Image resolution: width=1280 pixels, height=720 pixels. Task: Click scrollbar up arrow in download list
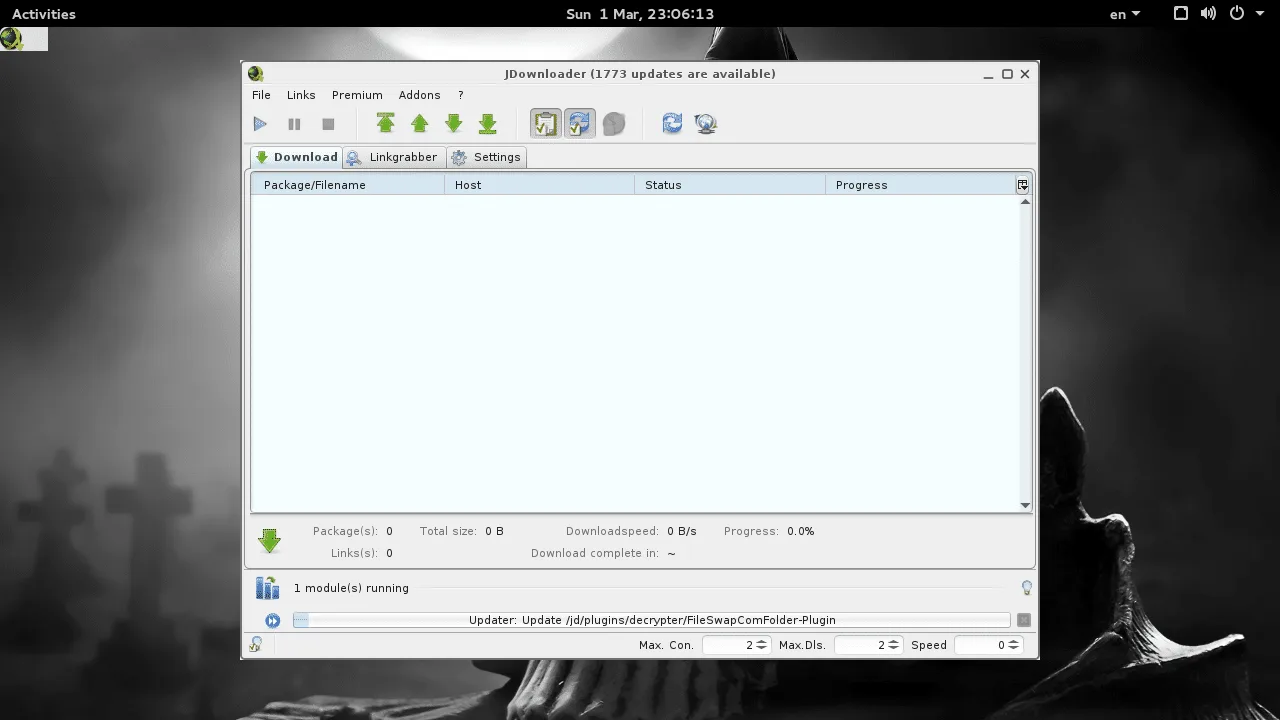[1025, 202]
